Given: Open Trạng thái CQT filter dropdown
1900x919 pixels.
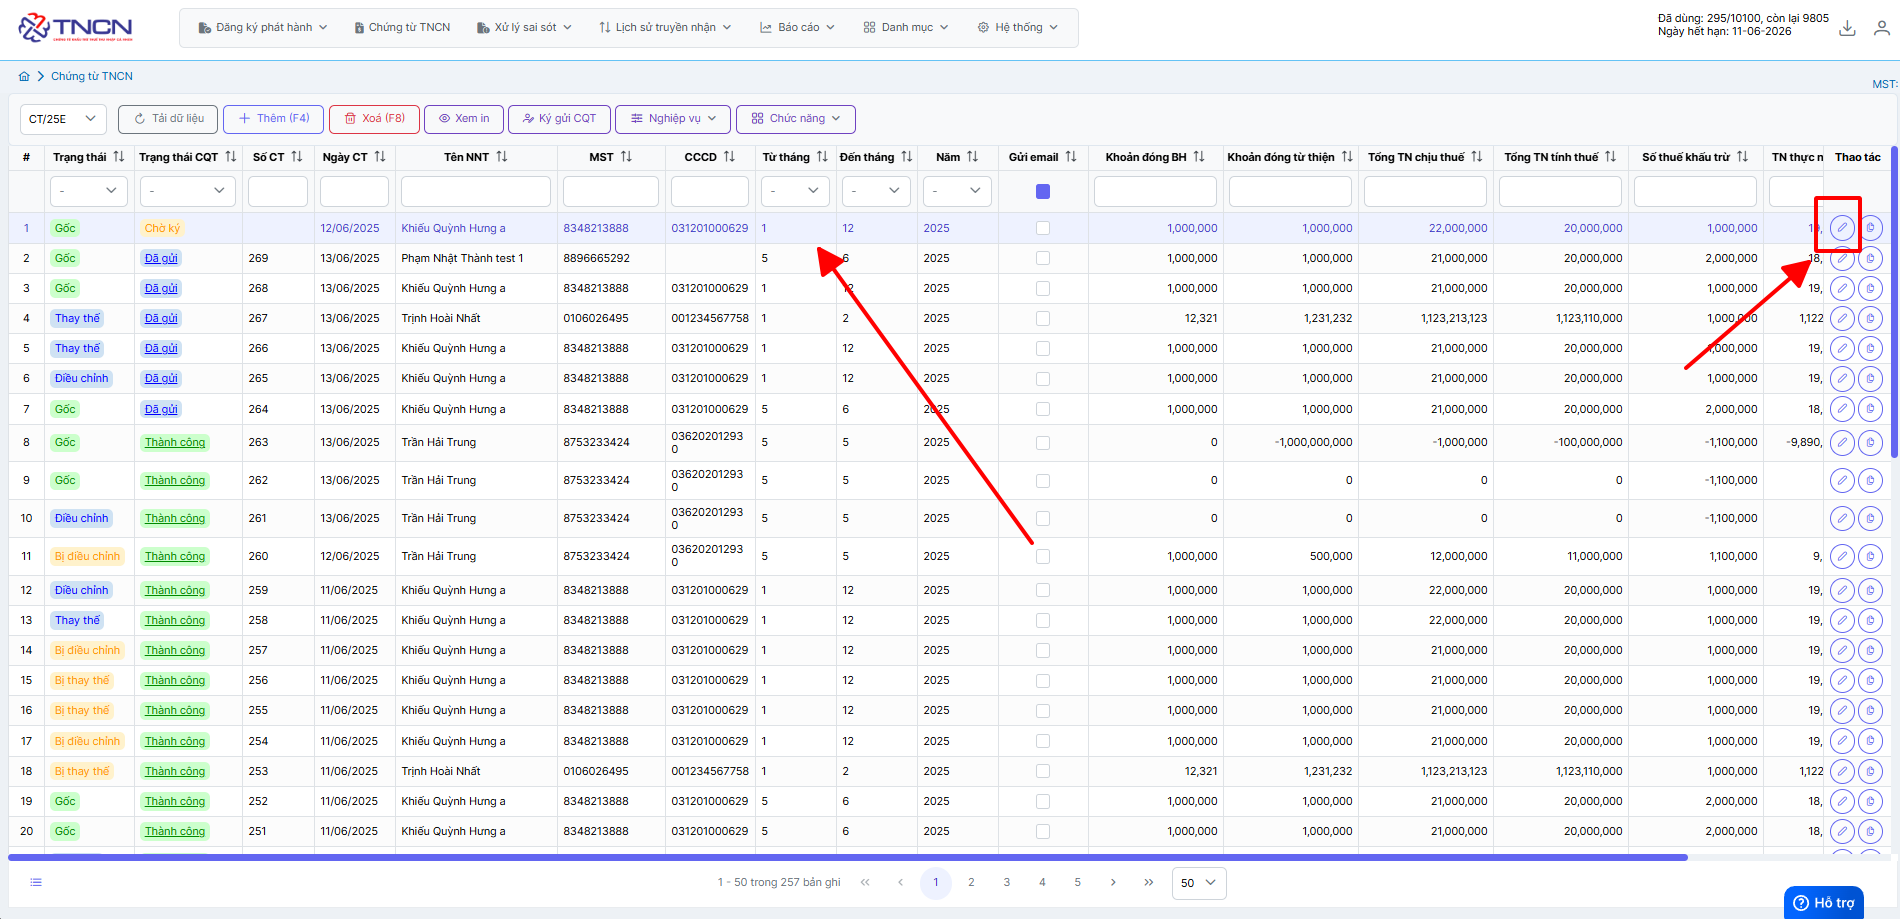Looking at the screenshot, I should coord(188,191).
